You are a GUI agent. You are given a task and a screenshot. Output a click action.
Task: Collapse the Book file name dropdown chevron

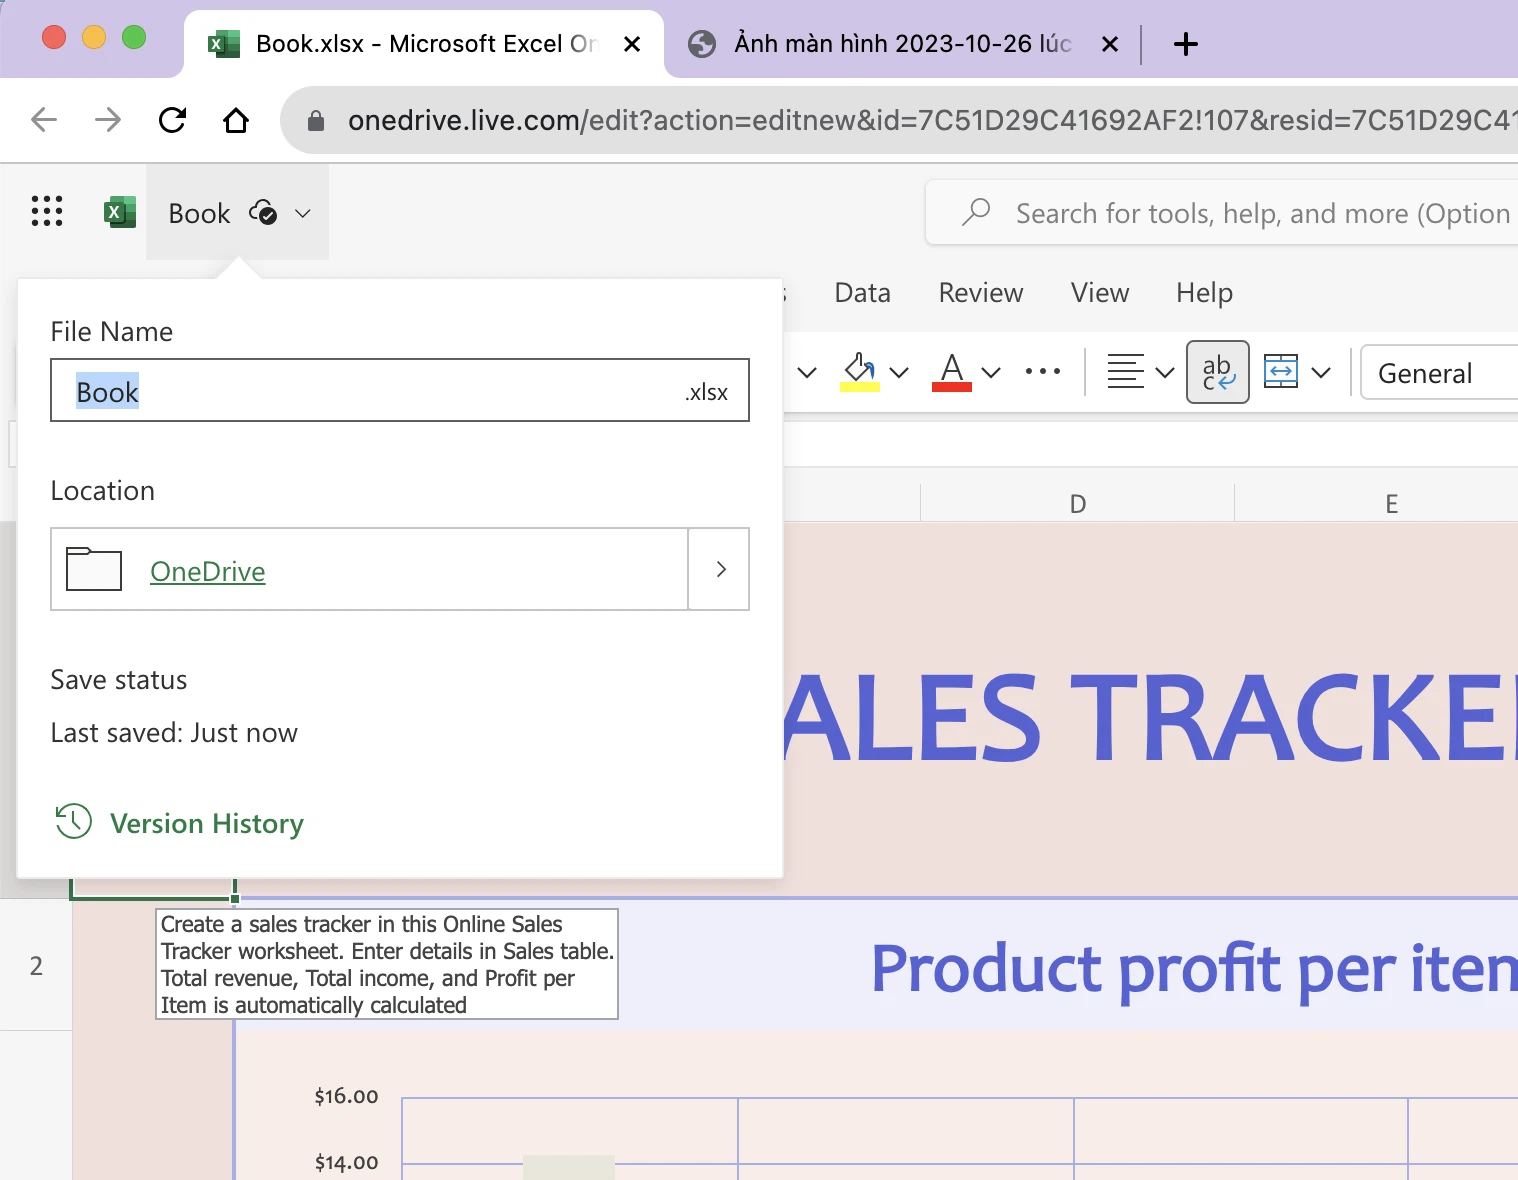click(x=302, y=213)
